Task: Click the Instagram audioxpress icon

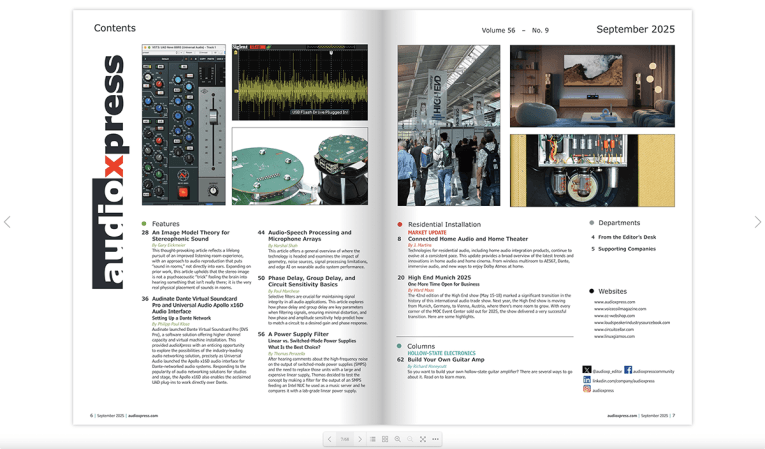Action: pyautogui.click(x=587, y=390)
